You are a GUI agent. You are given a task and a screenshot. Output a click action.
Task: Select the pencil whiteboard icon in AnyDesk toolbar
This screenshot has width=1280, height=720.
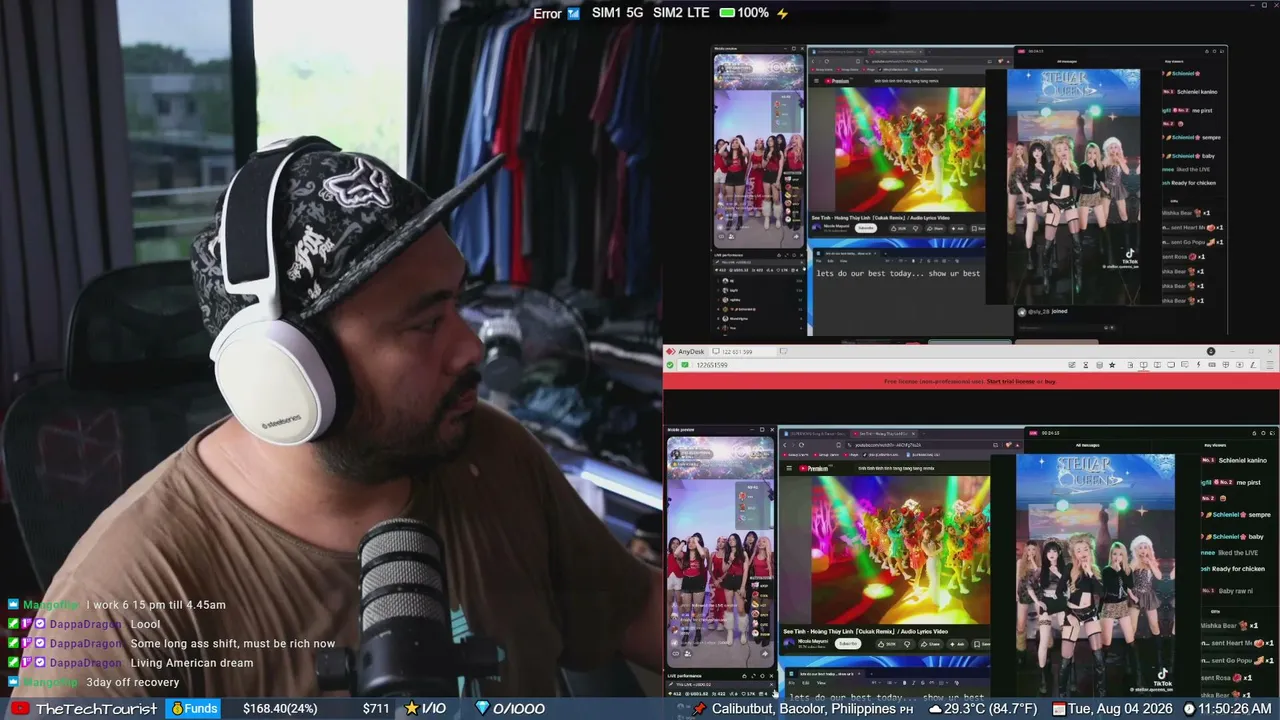click(x=1253, y=365)
